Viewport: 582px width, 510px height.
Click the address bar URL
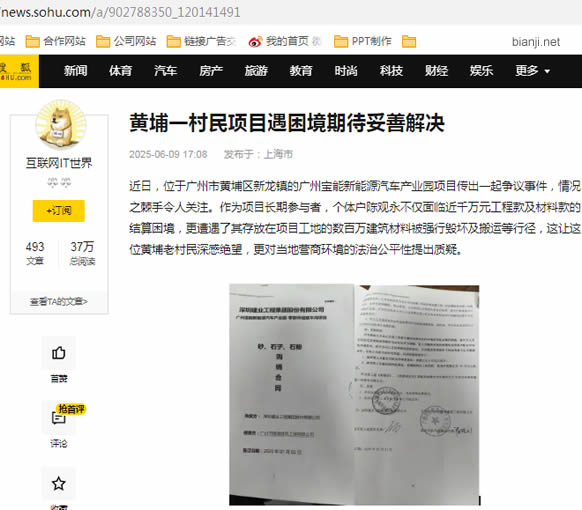pos(120,12)
